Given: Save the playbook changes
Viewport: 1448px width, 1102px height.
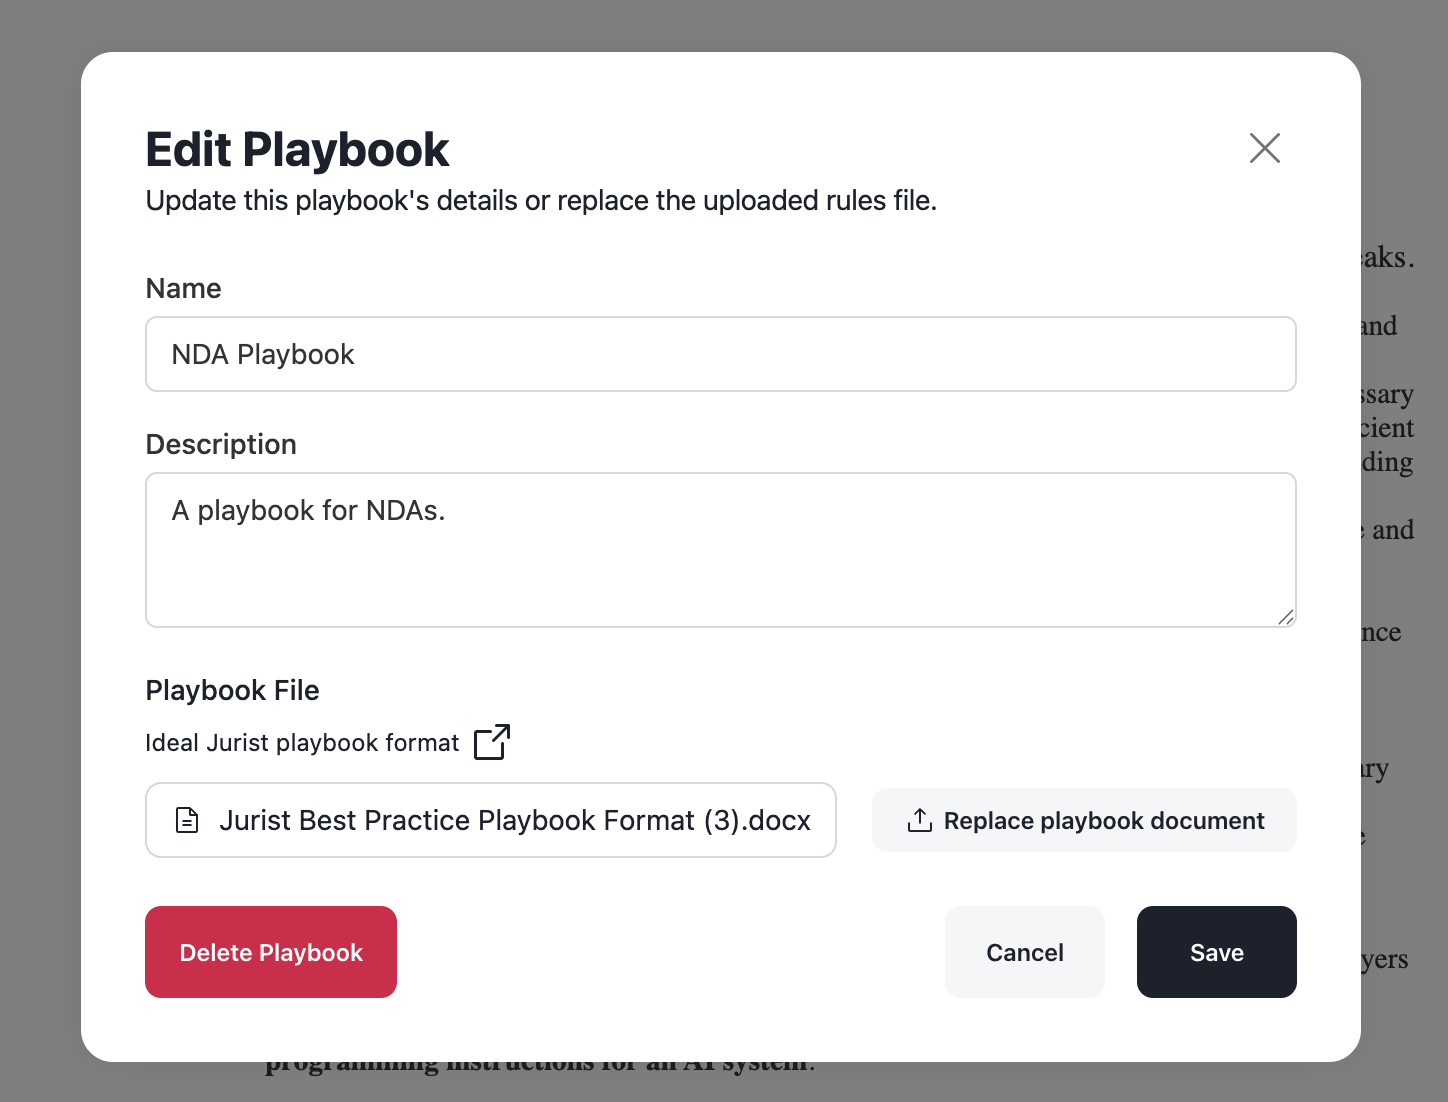Looking at the screenshot, I should tap(1216, 952).
